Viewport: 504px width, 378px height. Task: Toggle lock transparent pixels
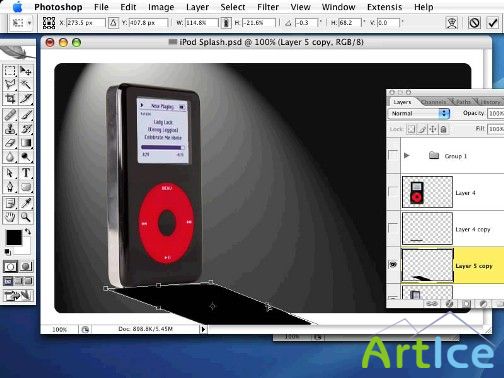[x=411, y=129]
